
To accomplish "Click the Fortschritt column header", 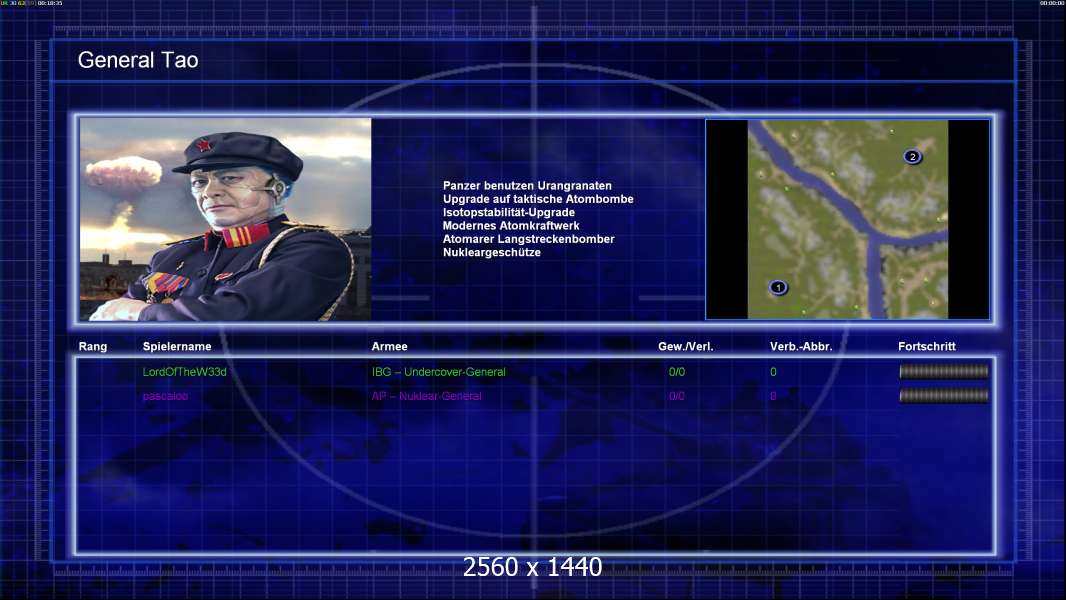I will click(927, 347).
